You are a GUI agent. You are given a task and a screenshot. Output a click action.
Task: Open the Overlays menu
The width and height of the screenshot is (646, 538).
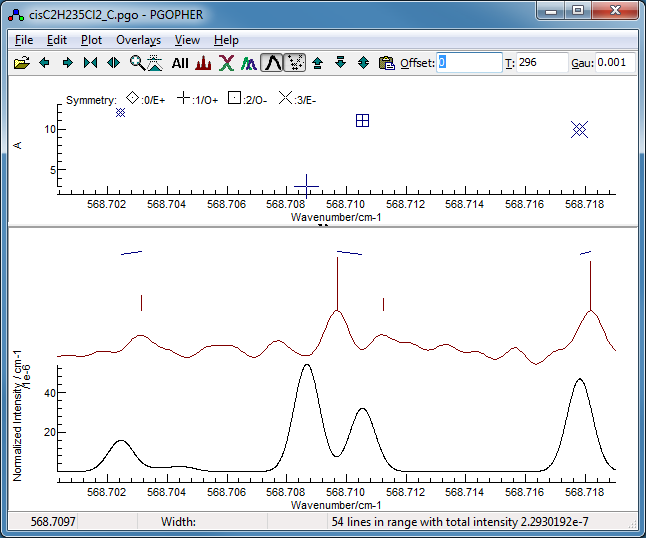click(x=138, y=40)
